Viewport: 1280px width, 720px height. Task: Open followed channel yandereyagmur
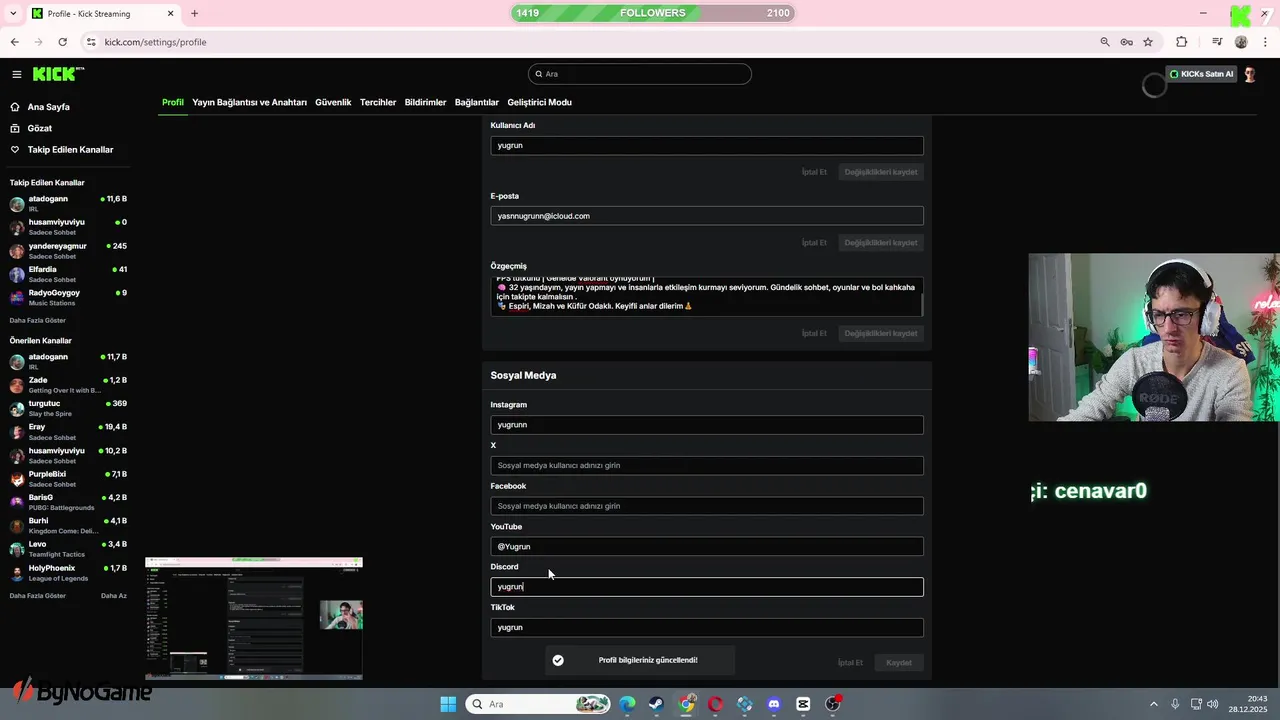[68, 250]
